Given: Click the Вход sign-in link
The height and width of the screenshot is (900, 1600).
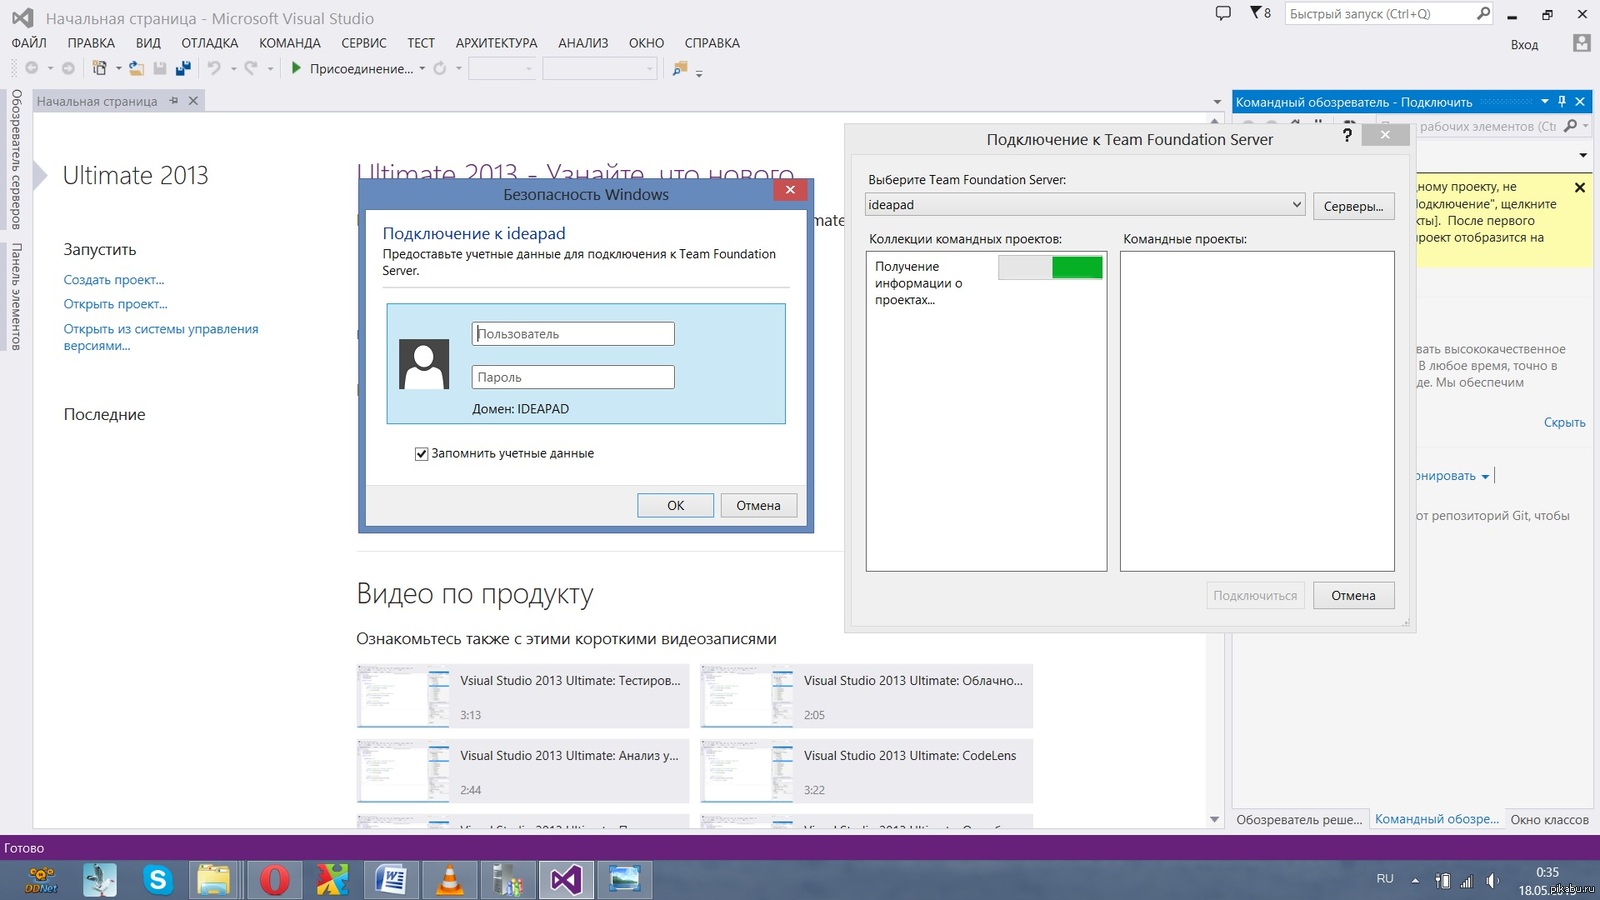Looking at the screenshot, I should 1524,44.
